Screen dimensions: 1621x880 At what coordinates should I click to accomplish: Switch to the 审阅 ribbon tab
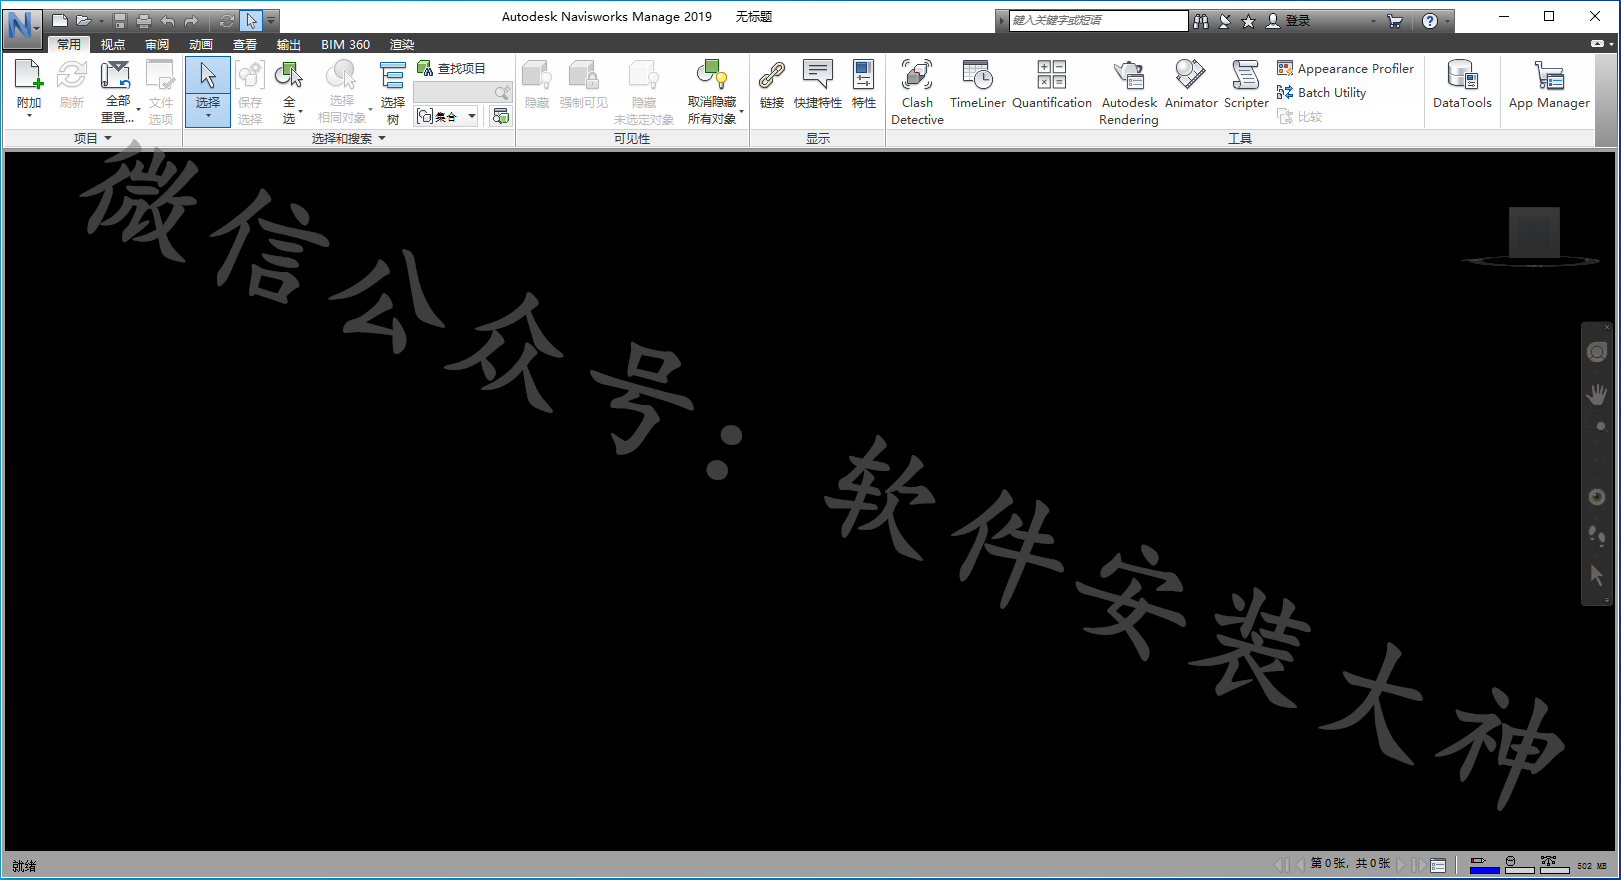click(157, 44)
